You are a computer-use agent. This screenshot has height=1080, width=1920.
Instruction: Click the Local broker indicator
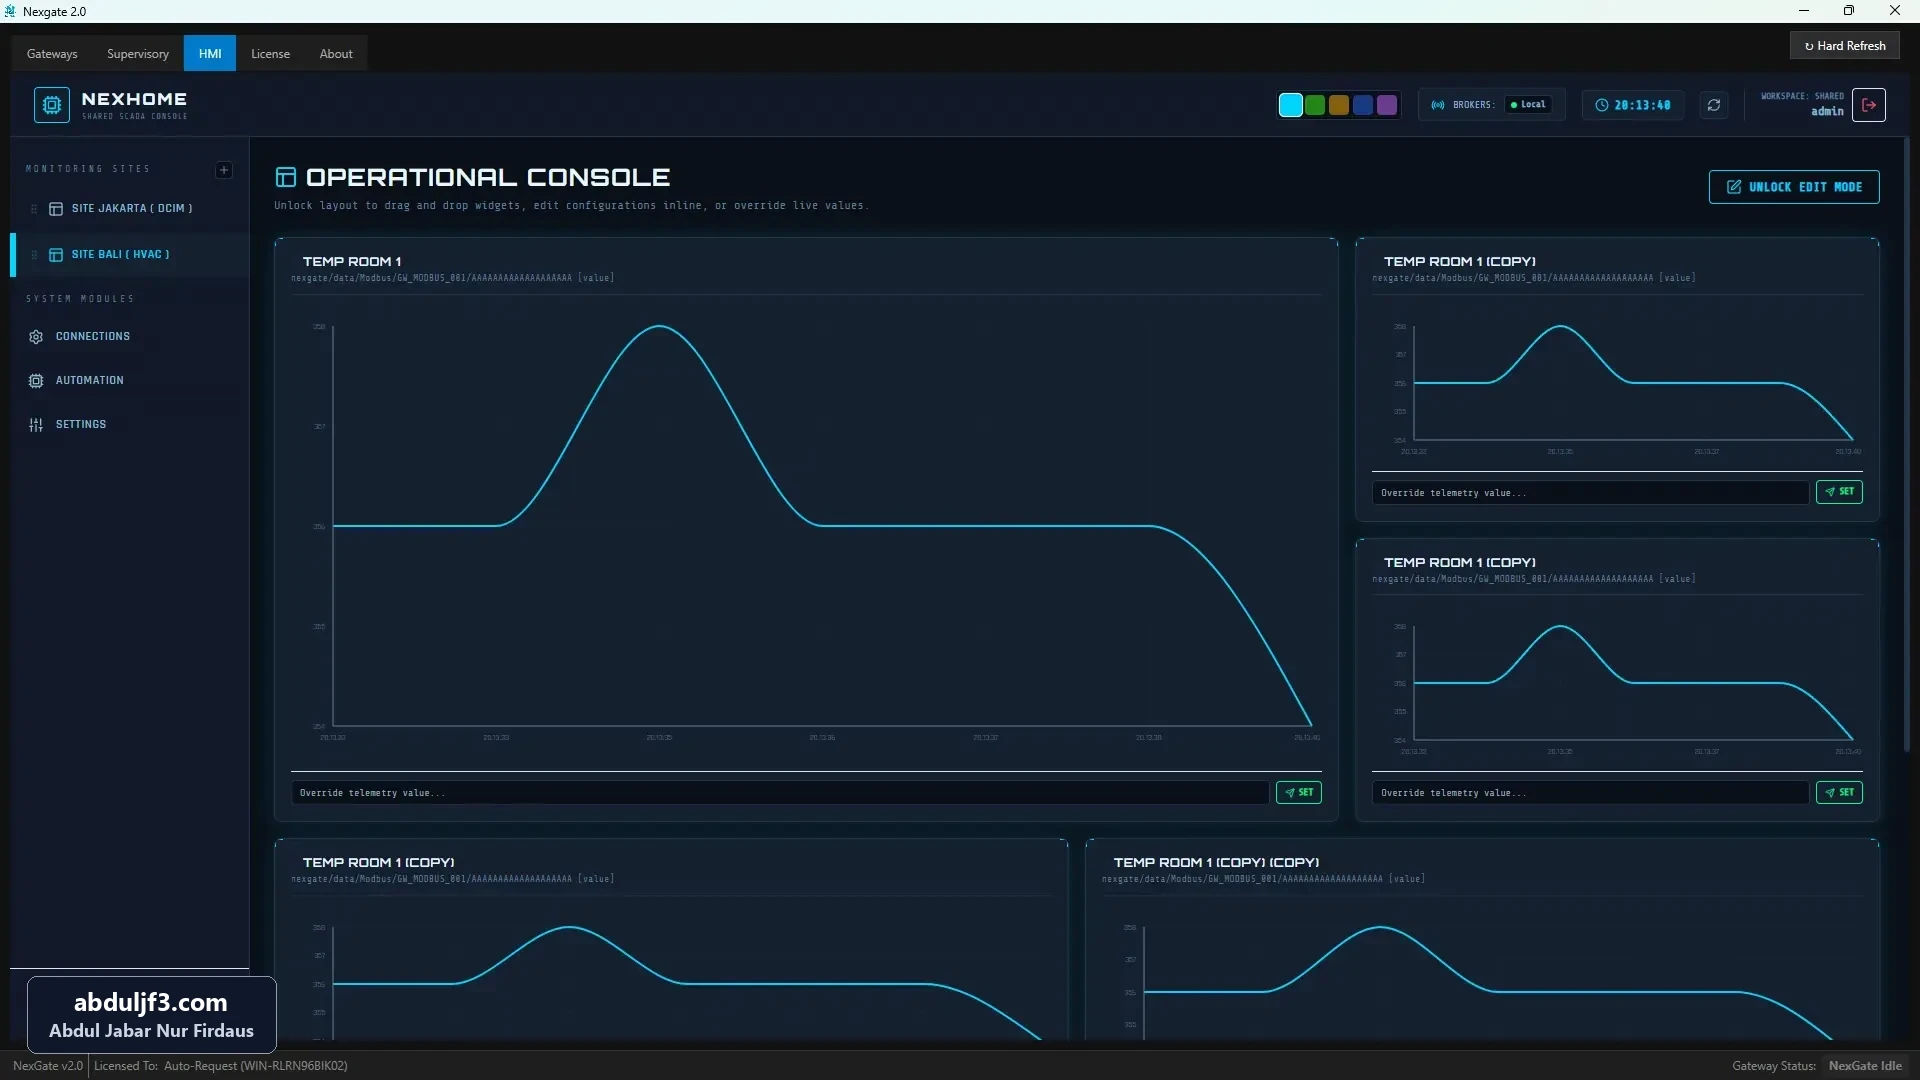1528,105
